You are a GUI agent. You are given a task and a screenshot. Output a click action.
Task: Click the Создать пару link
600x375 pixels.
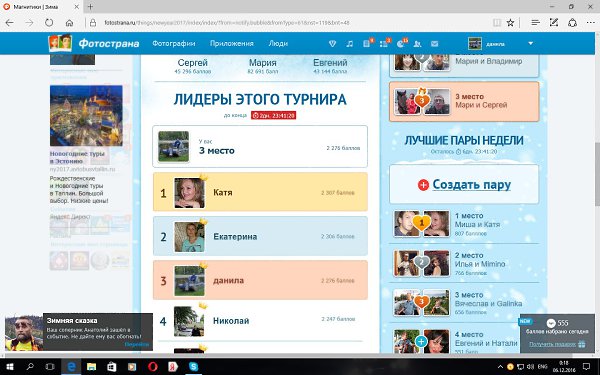pyautogui.click(x=471, y=184)
